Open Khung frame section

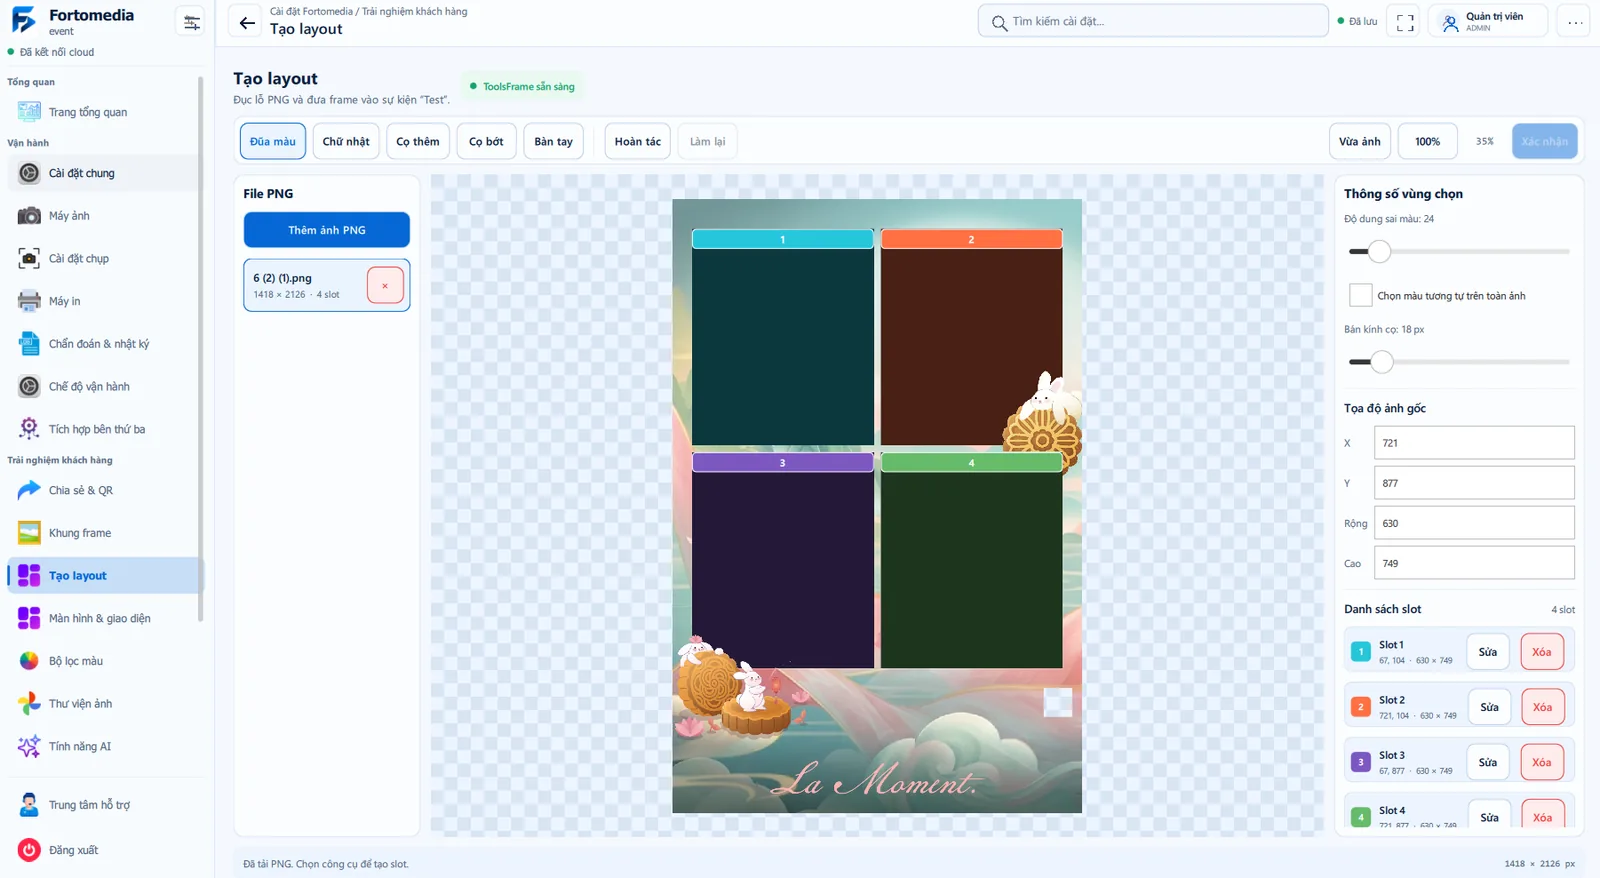click(x=104, y=533)
